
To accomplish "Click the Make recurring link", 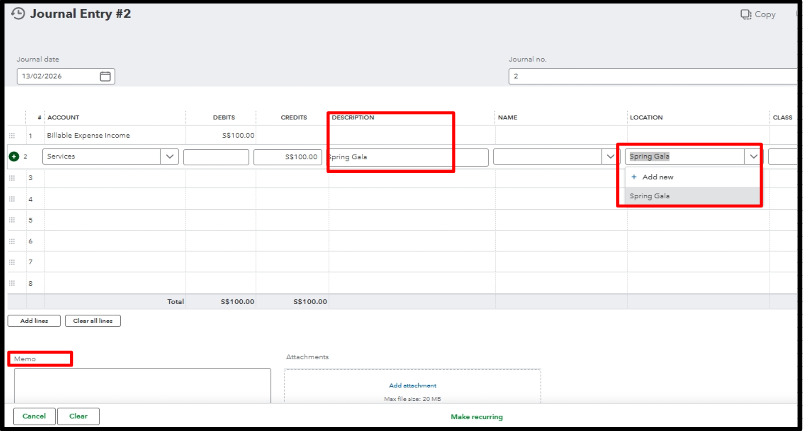I will (x=476, y=416).
